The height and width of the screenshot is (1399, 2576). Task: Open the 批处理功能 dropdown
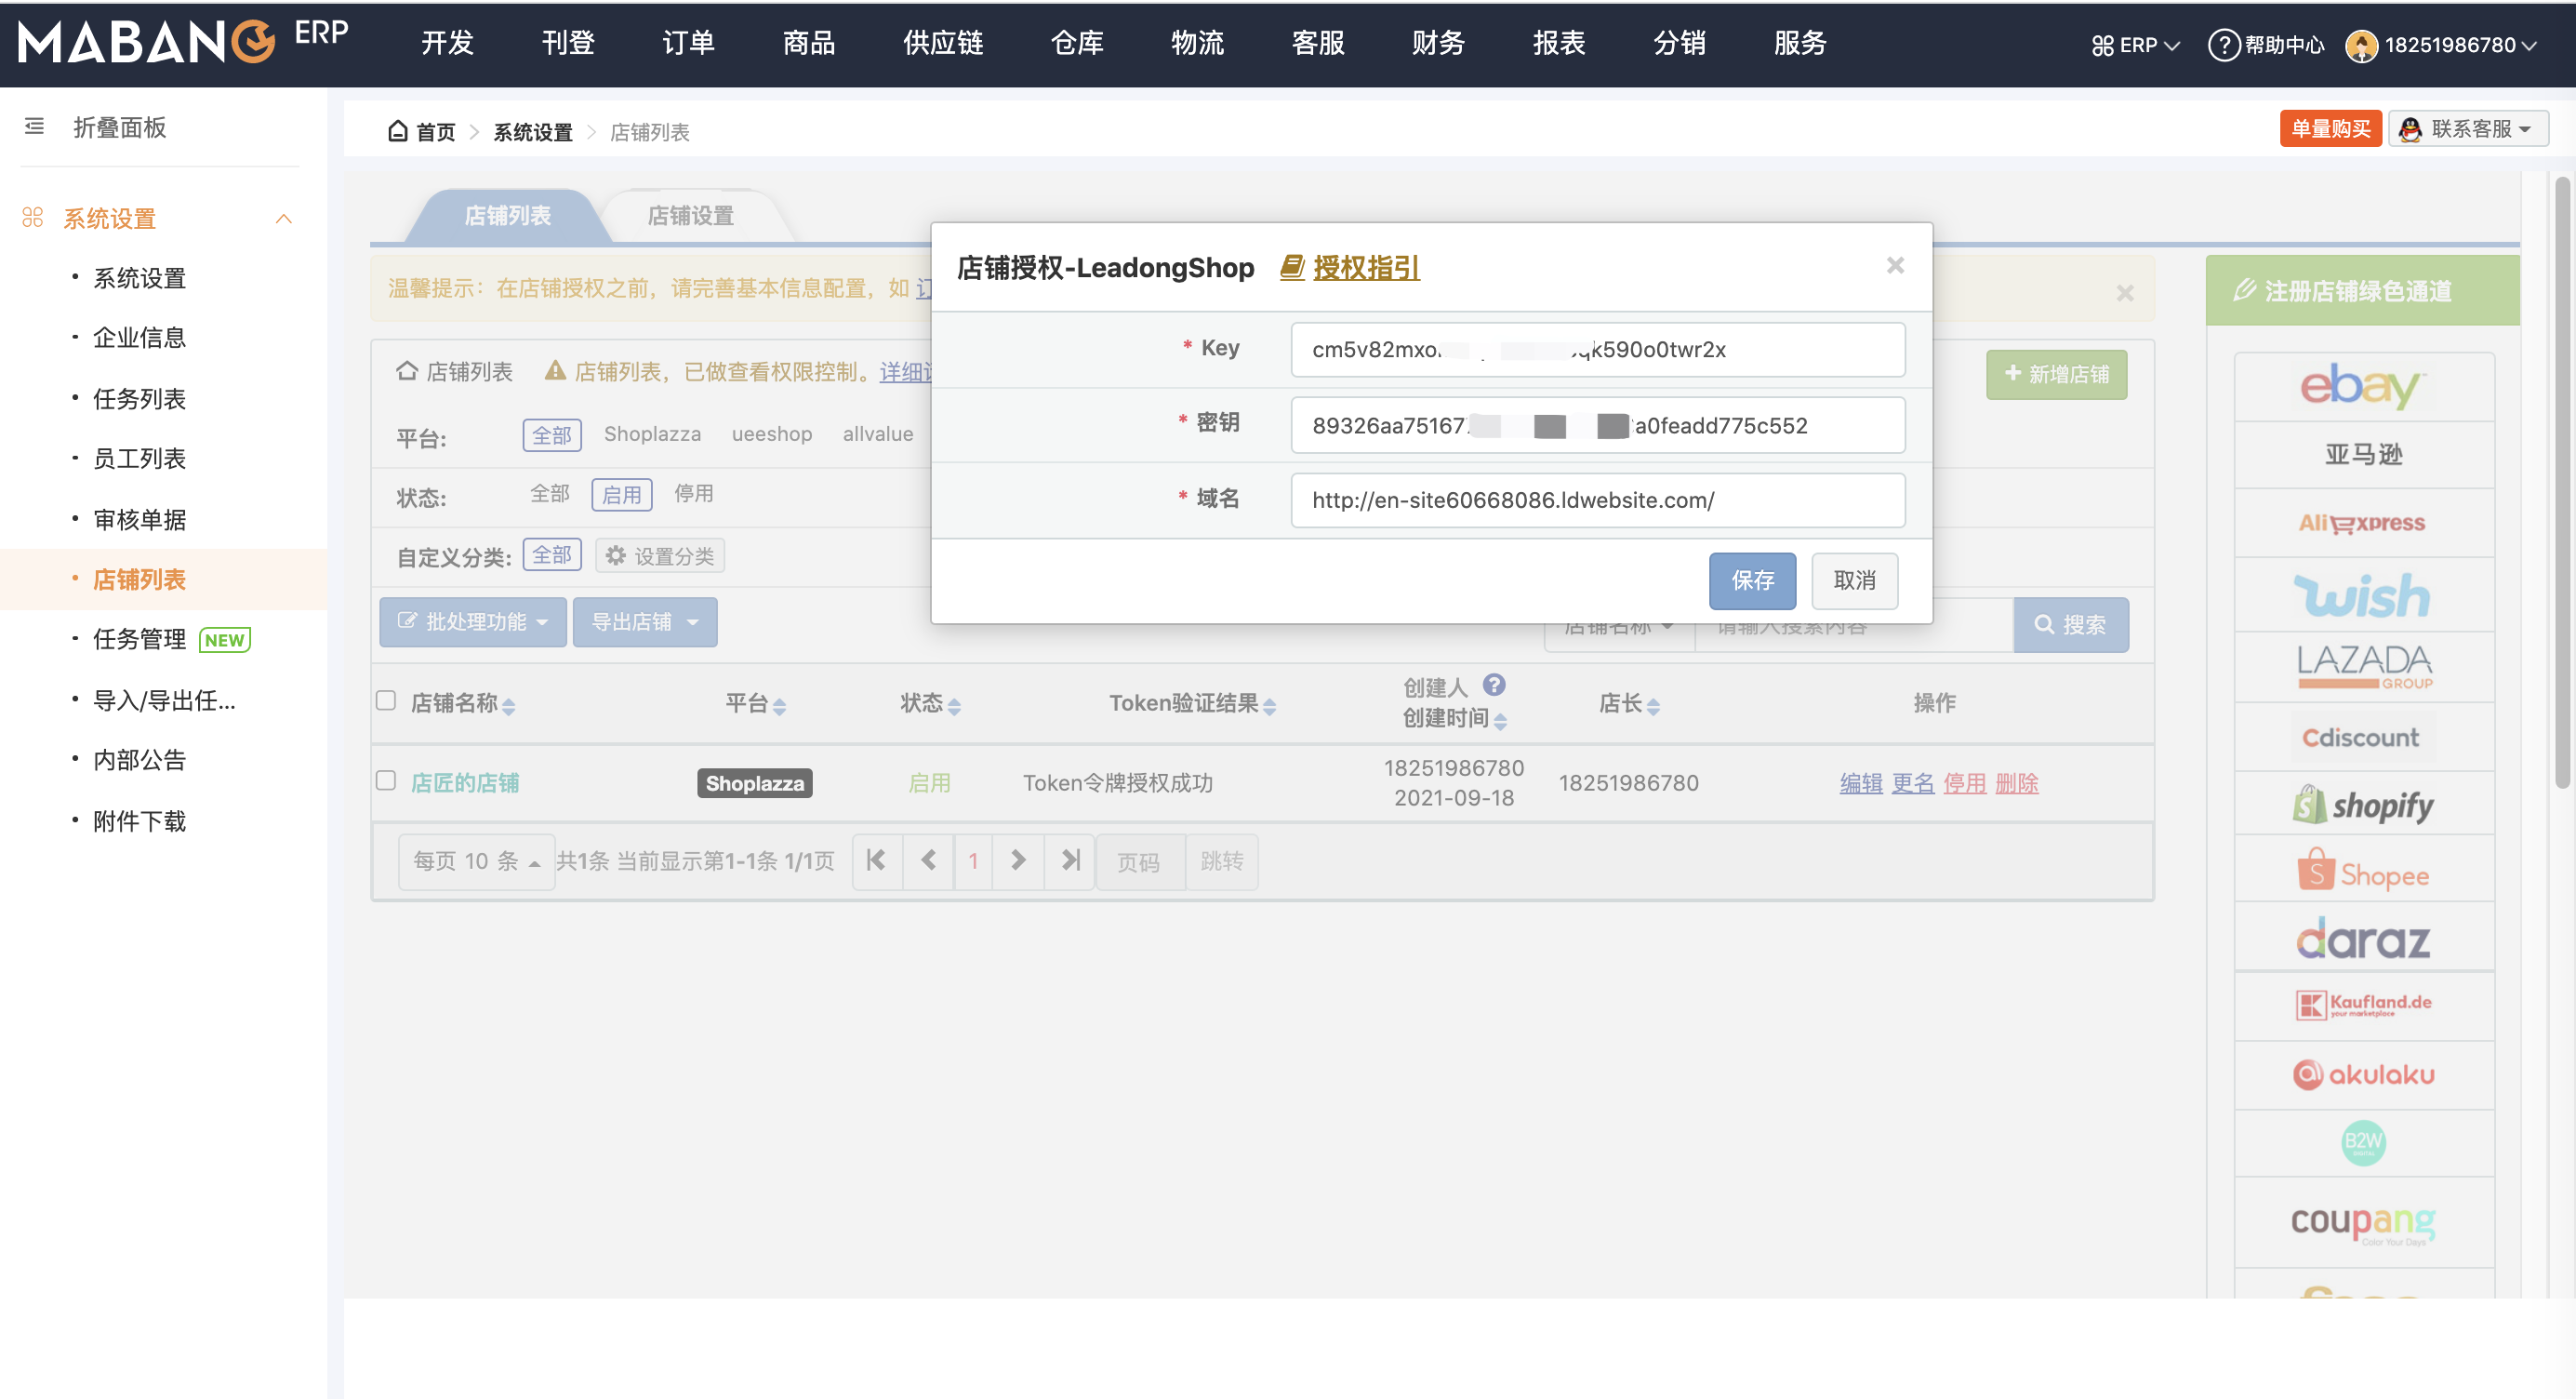click(472, 621)
